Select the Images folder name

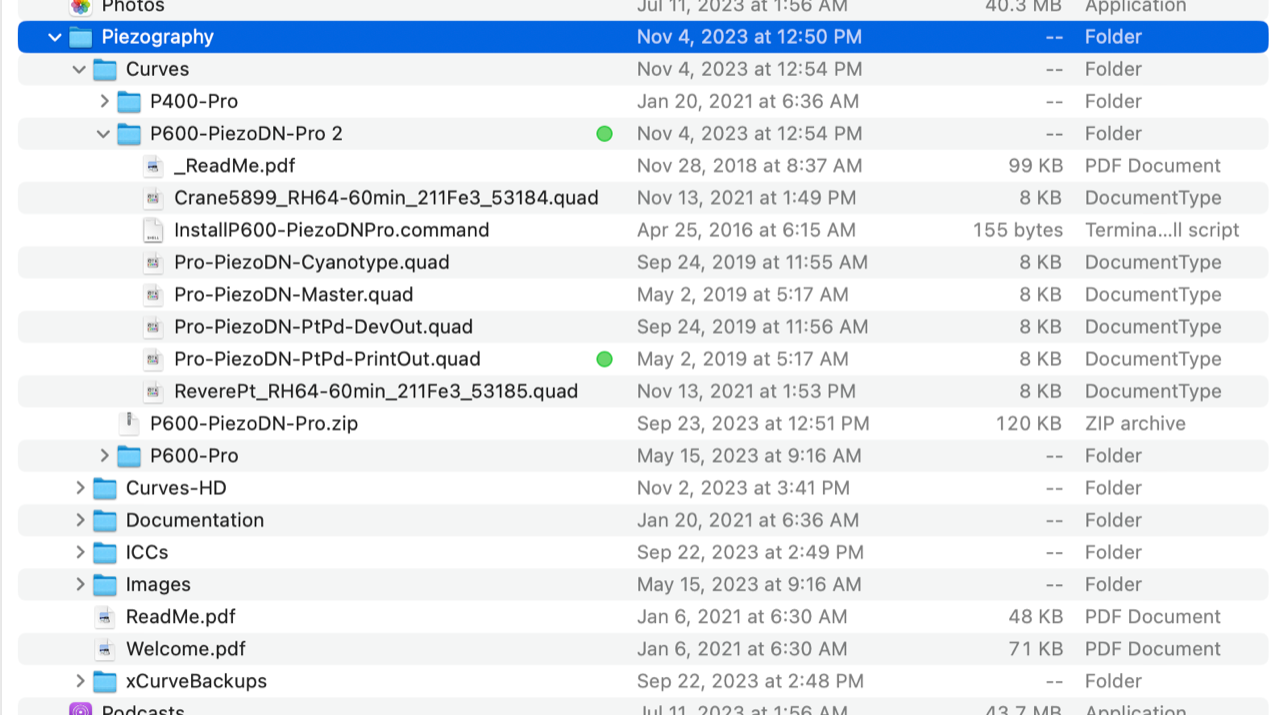[x=158, y=584]
